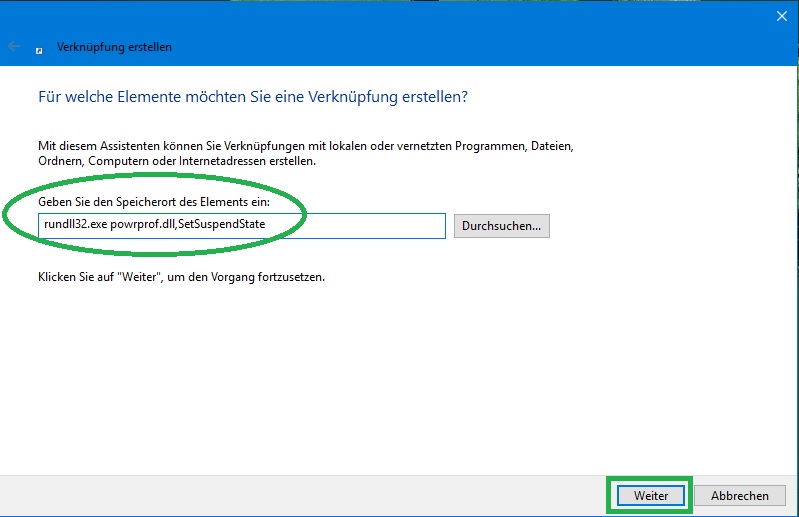The width and height of the screenshot is (799, 517).
Task: Click the shortcut icon beside the dialog title
Action: pyautogui.click(x=39, y=50)
